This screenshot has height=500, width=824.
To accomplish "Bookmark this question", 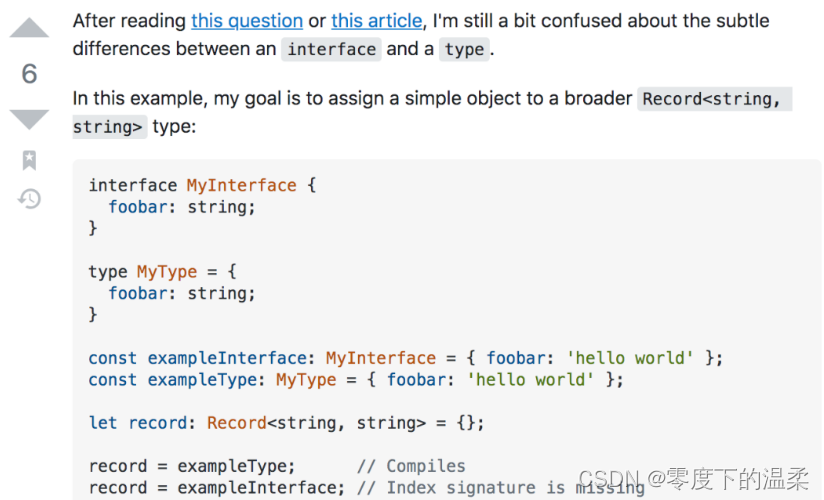I will pyautogui.click(x=29, y=160).
